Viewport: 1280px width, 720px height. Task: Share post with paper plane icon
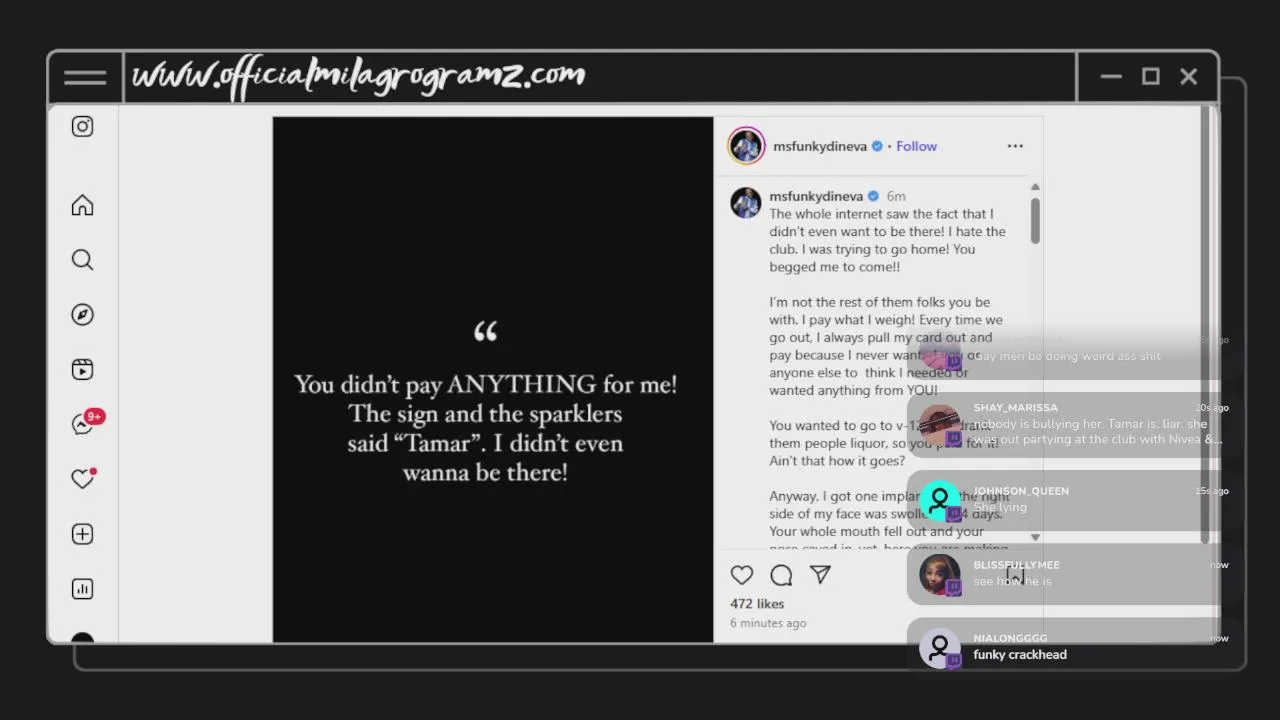tap(820, 575)
